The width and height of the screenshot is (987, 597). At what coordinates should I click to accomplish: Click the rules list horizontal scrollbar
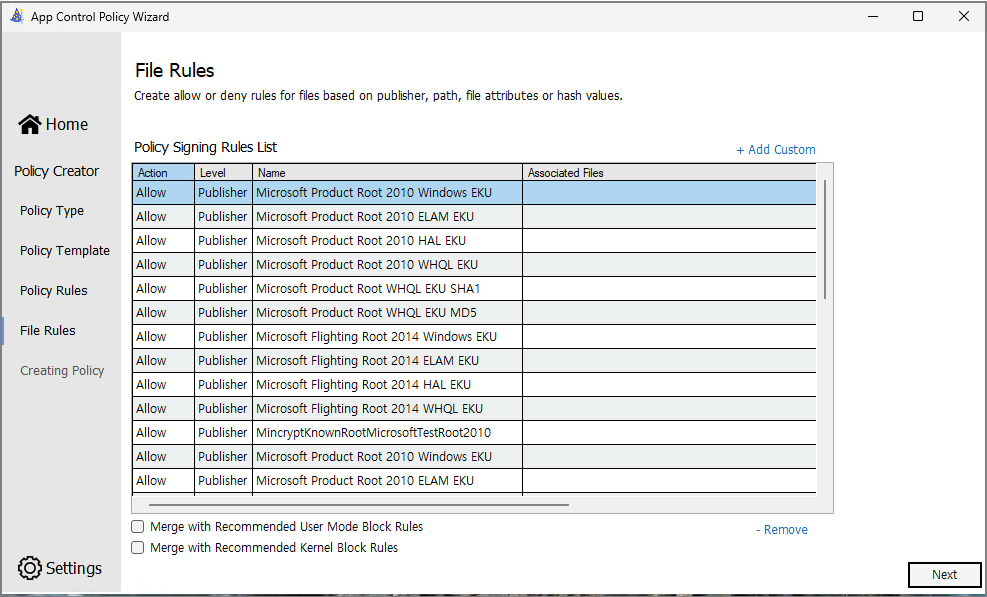point(359,504)
